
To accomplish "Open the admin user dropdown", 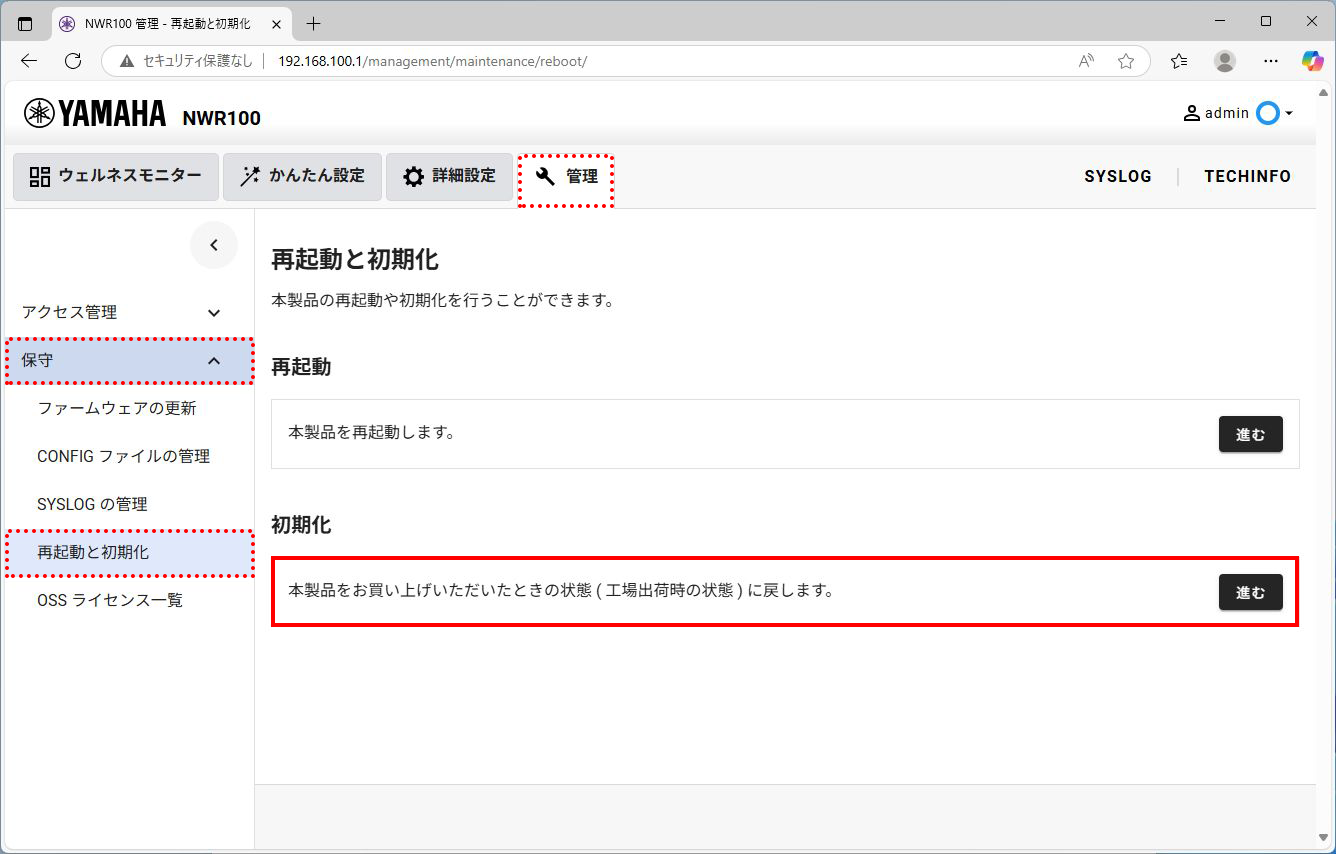I will (1238, 113).
